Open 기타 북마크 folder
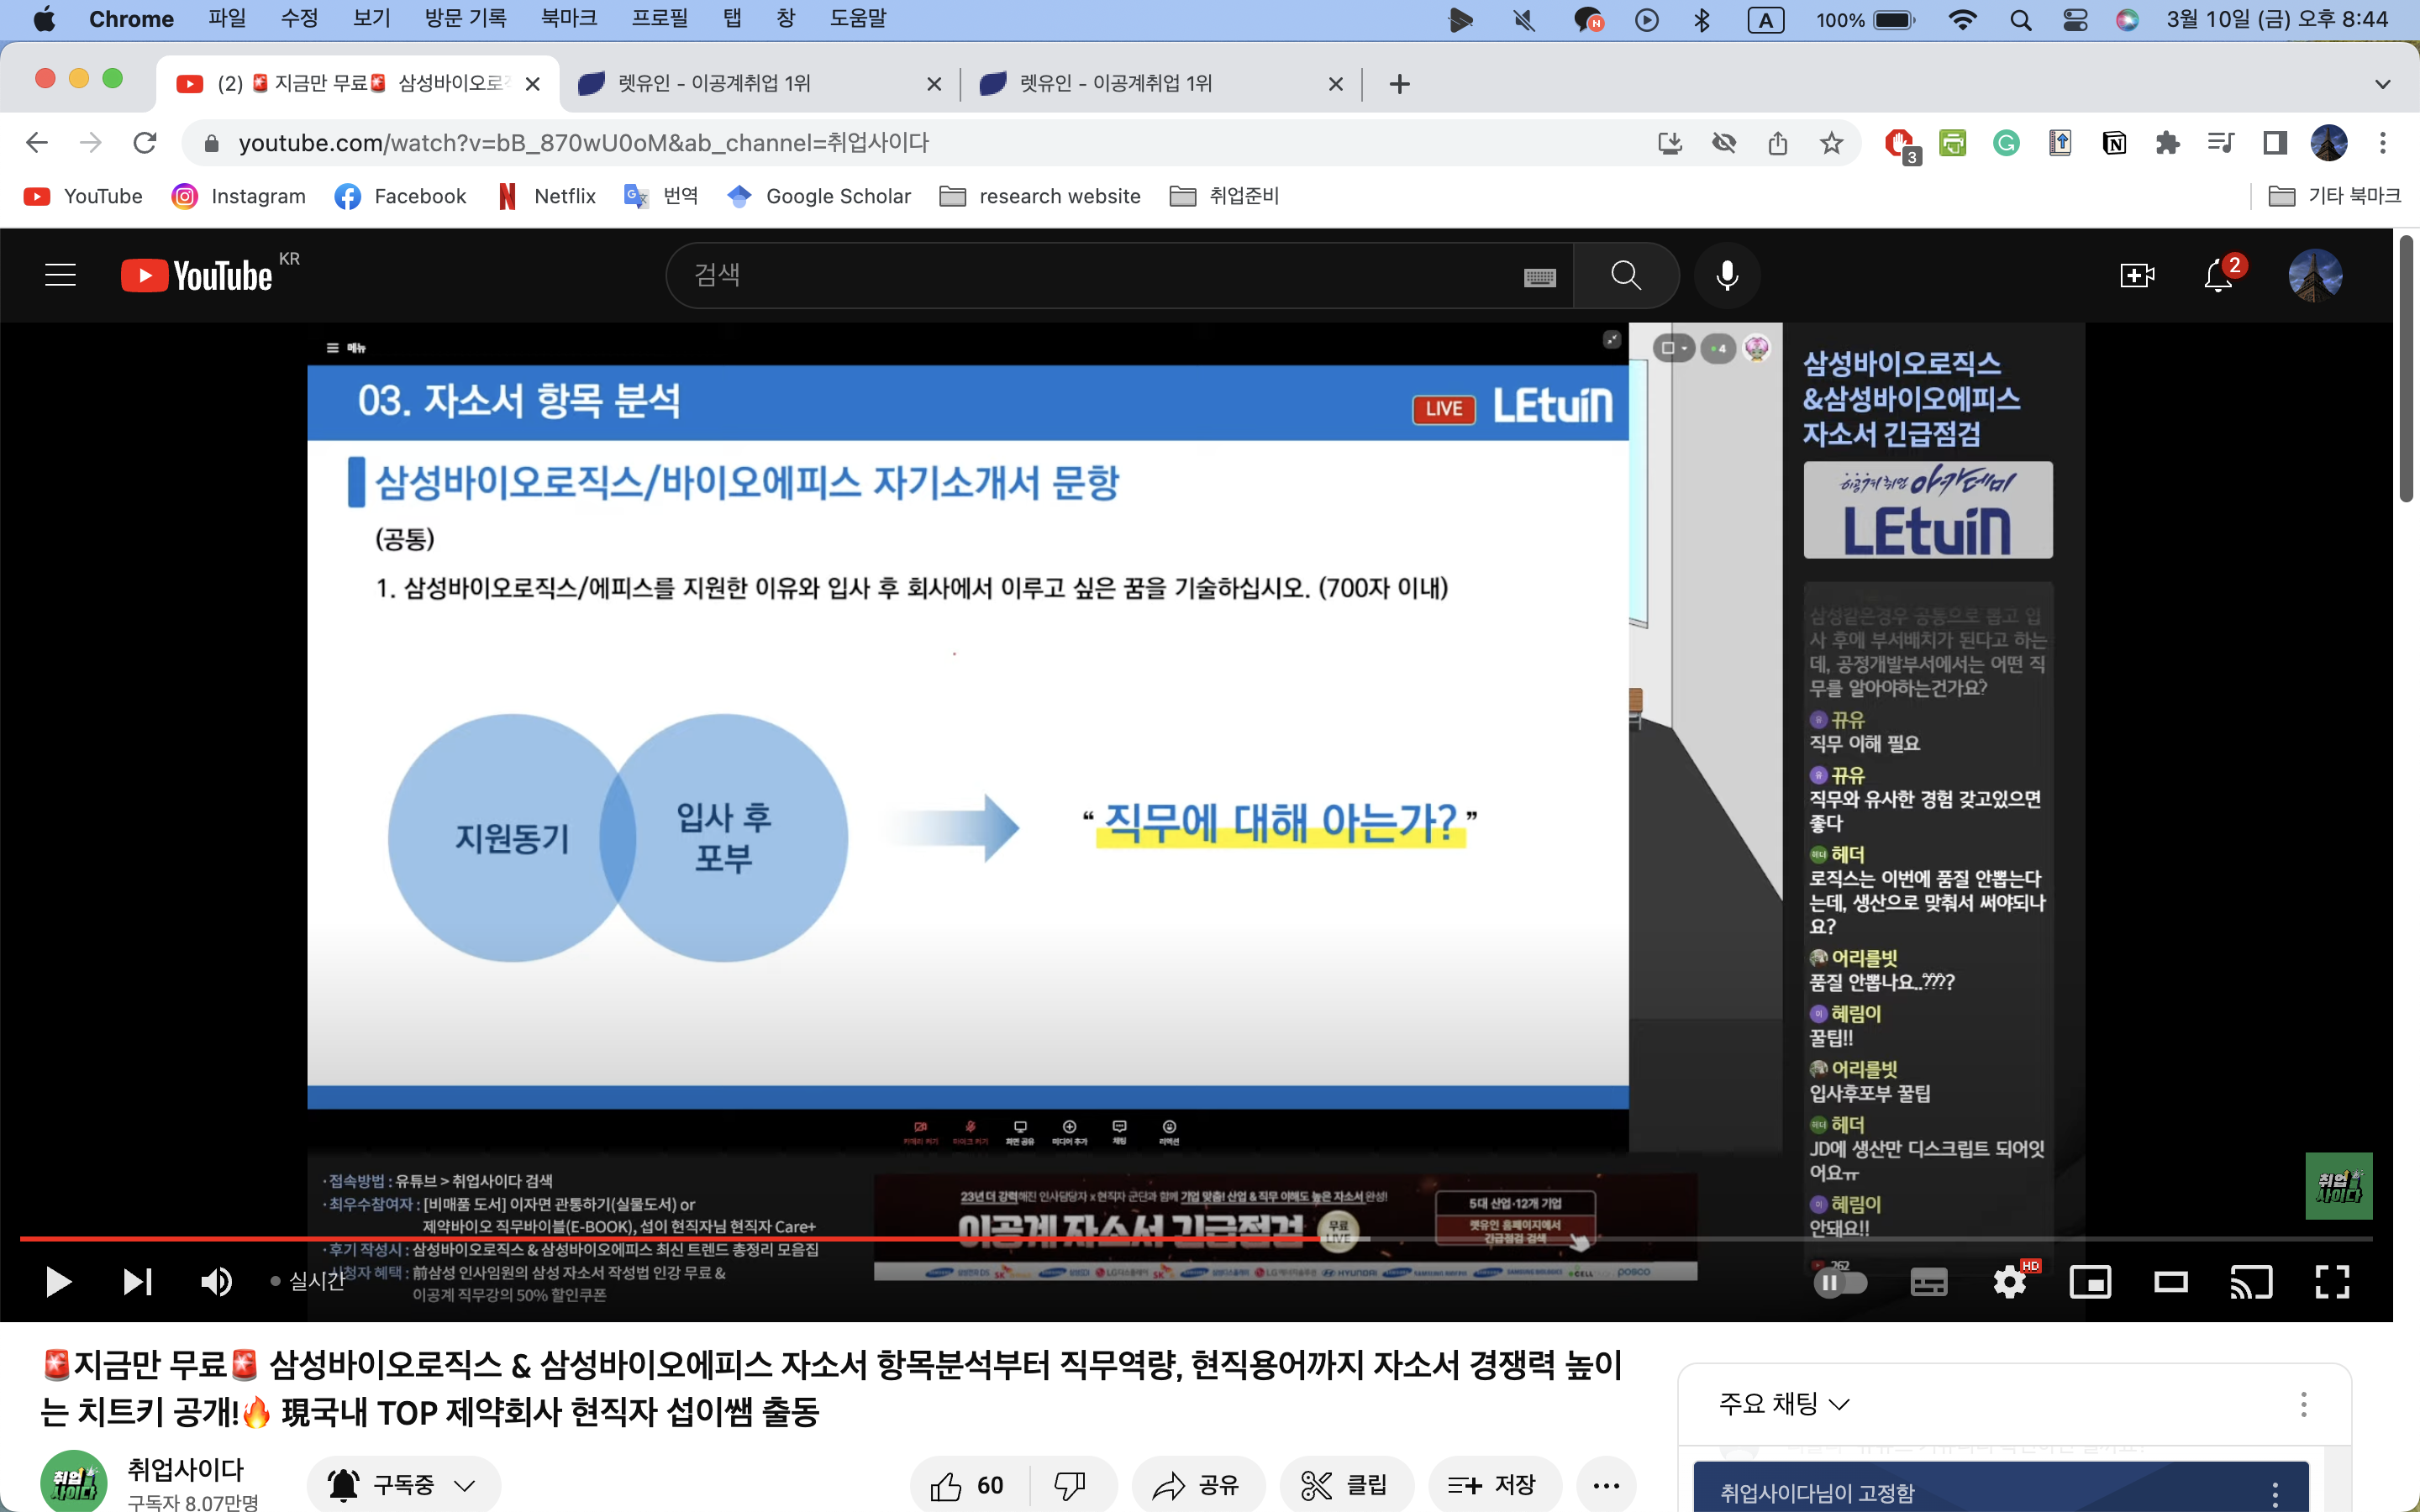The height and width of the screenshot is (1512, 2420). coord(2335,196)
